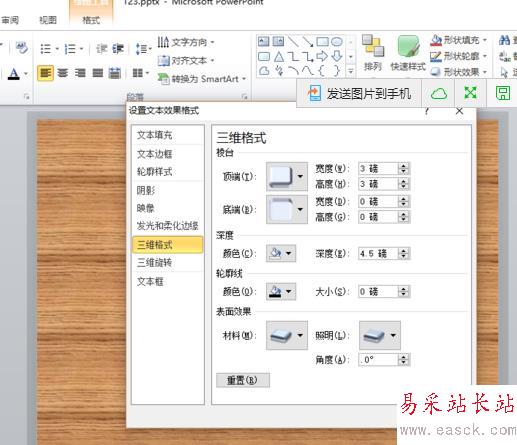Click the 重置 reset button
Image resolution: width=517 pixels, height=445 pixels.
pos(243,380)
